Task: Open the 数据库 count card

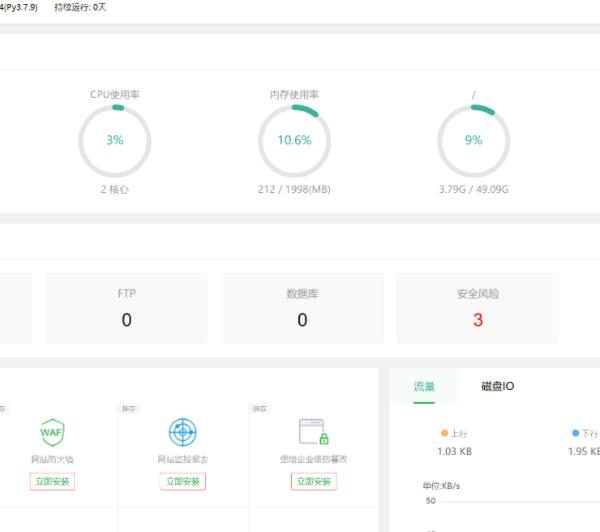Action: click(302, 308)
